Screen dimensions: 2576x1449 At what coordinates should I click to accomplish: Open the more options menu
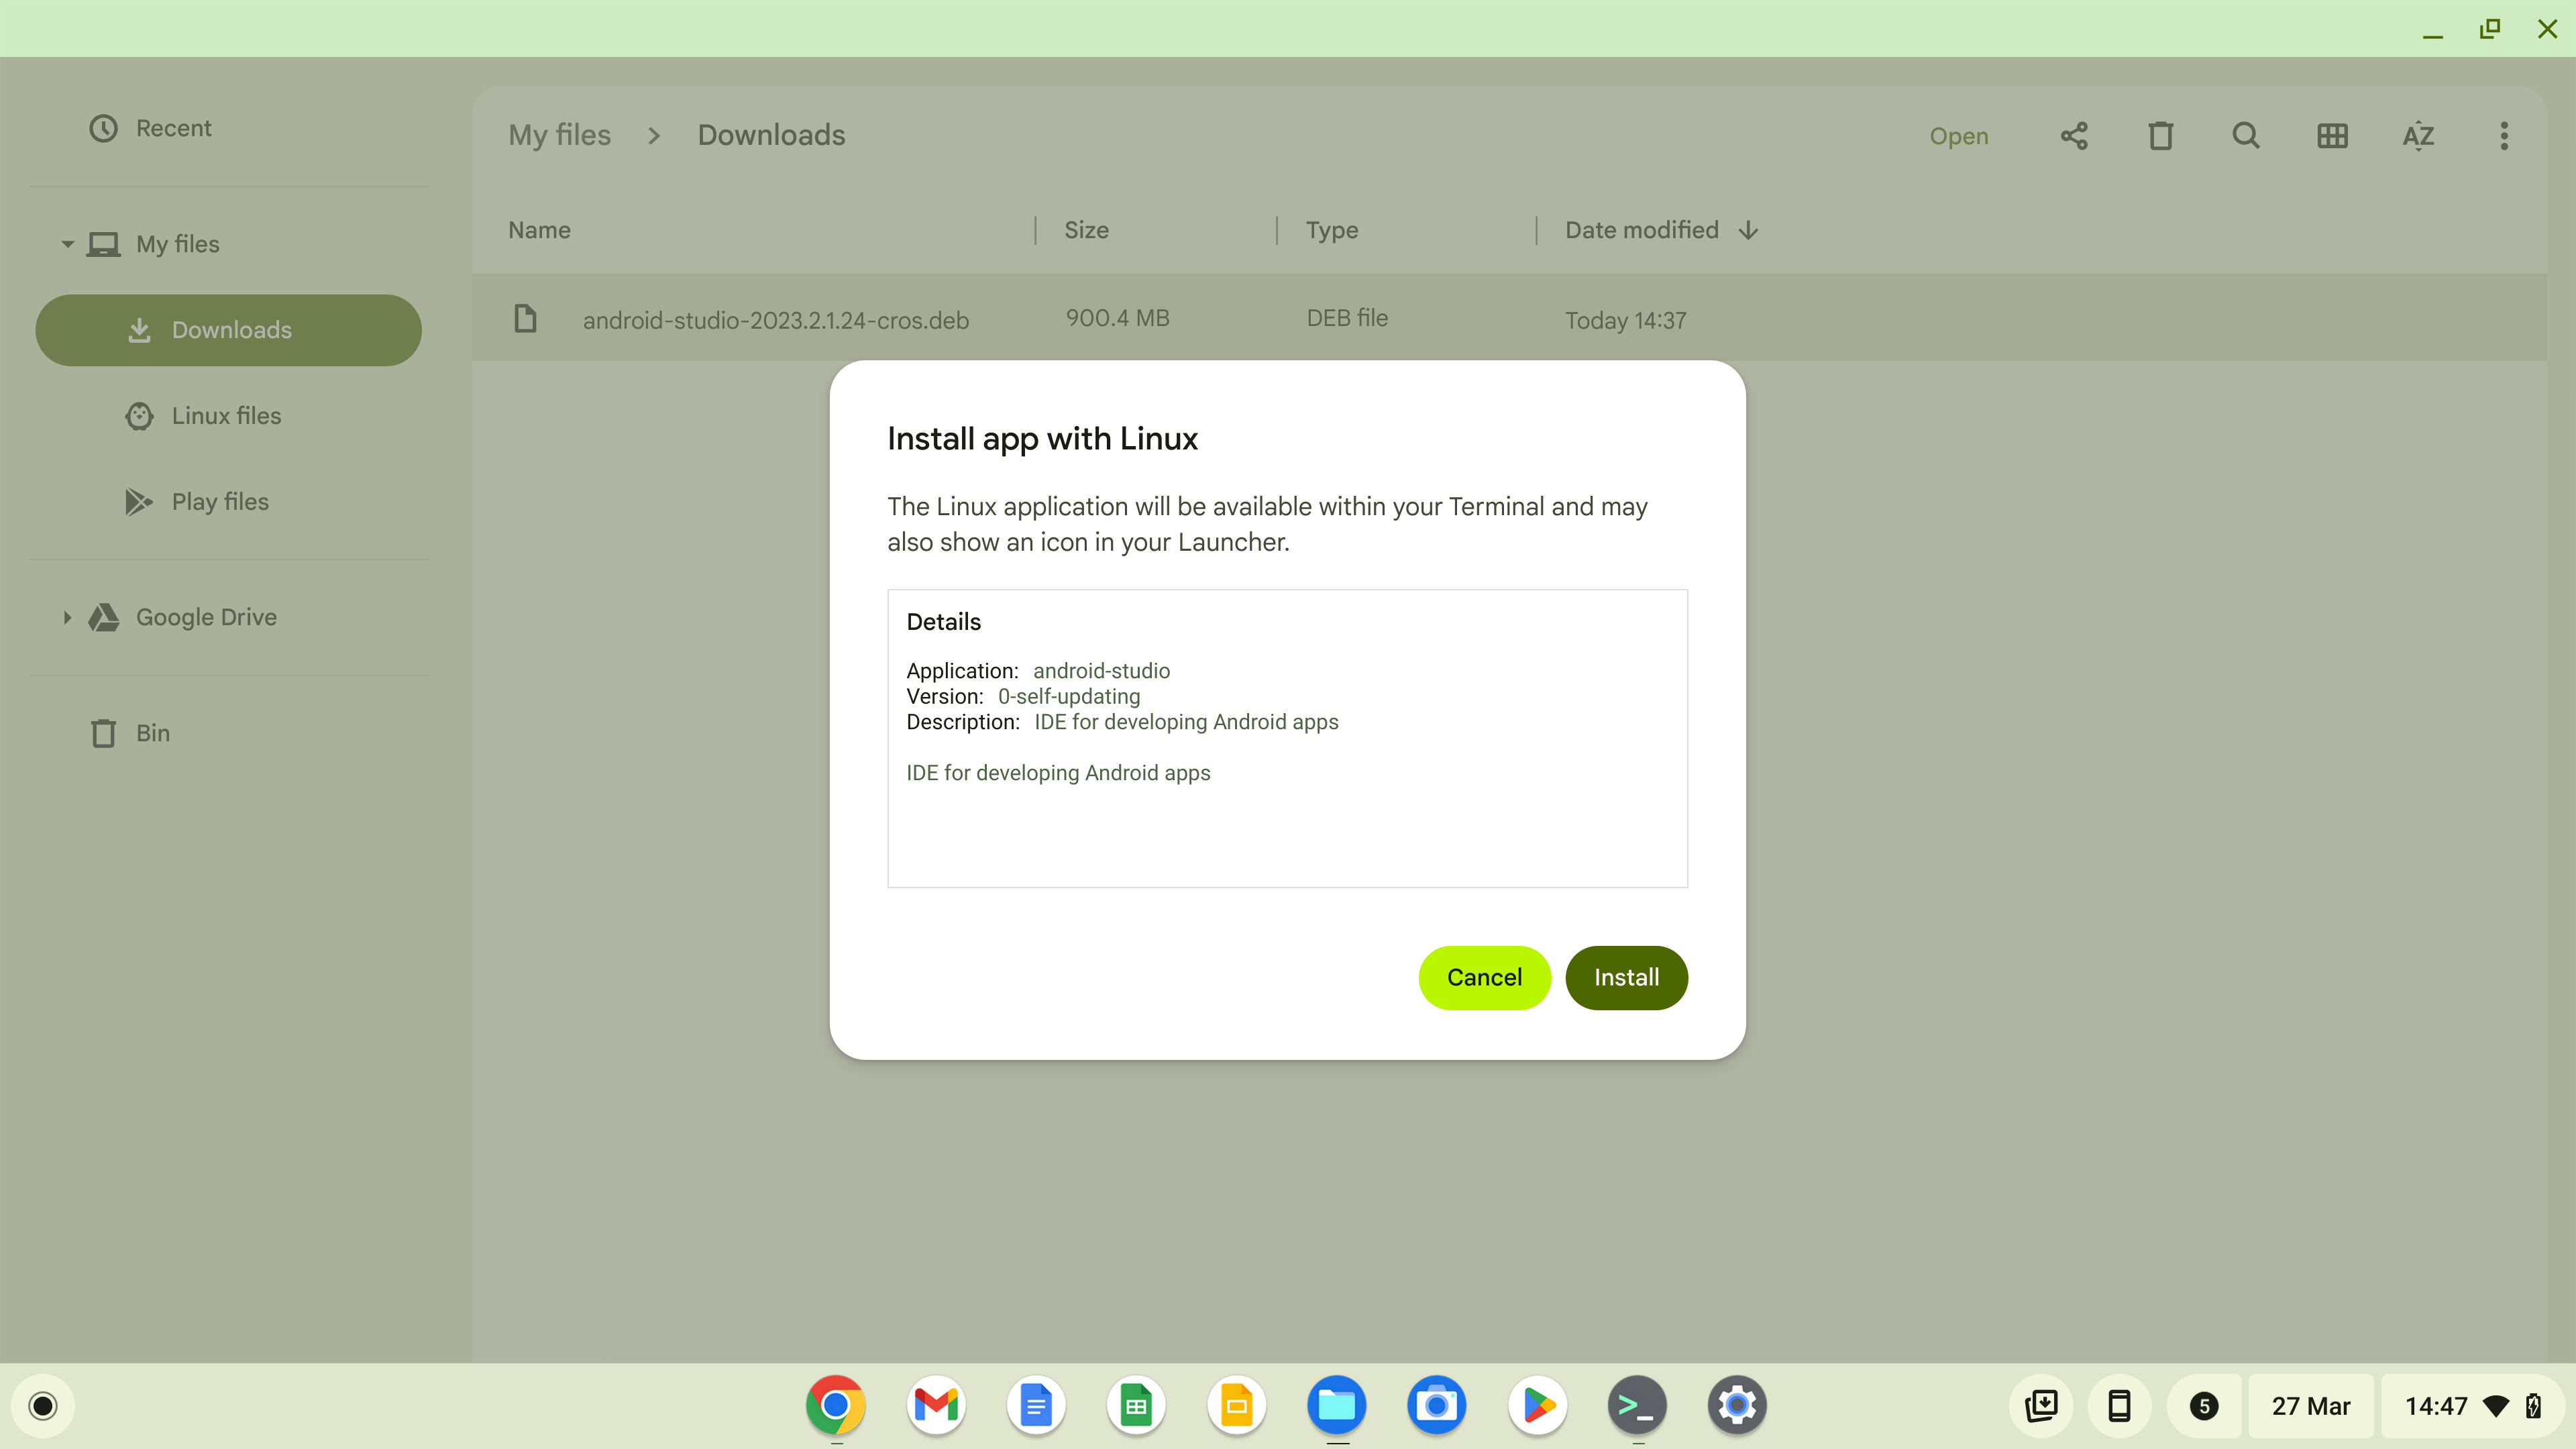pos(2504,136)
